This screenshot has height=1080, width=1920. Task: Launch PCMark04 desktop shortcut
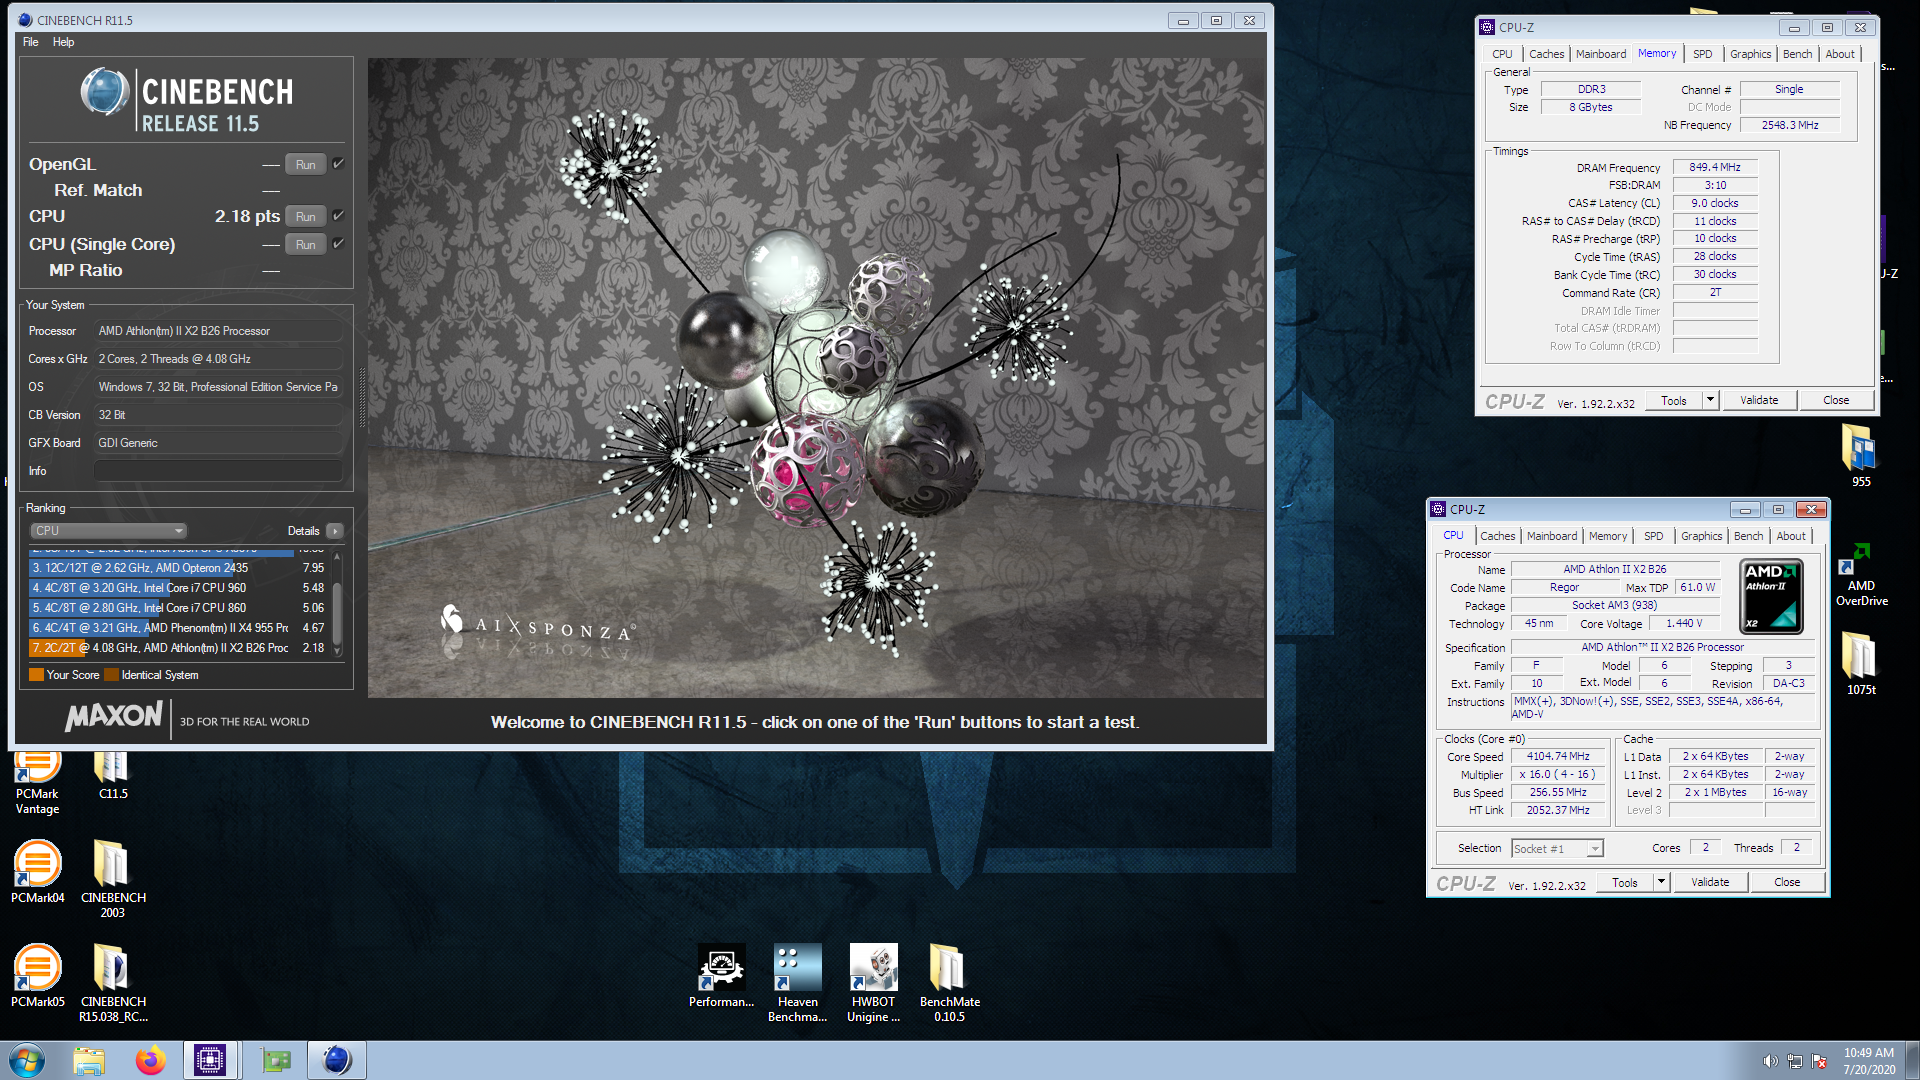click(x=37, y=872)
